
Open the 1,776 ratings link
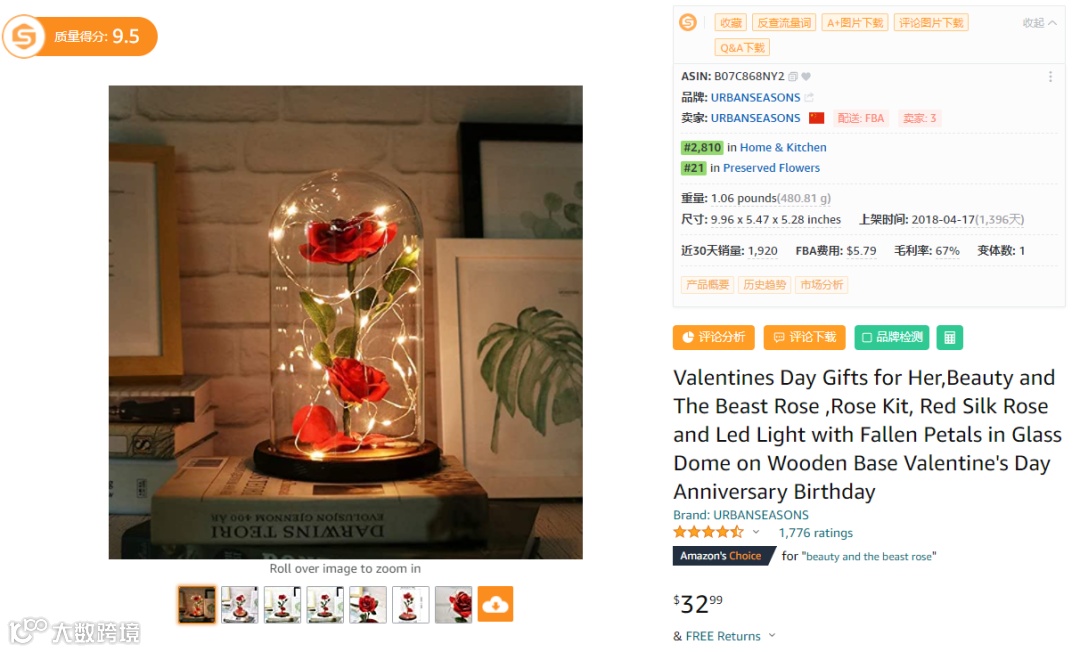[816, 533]
